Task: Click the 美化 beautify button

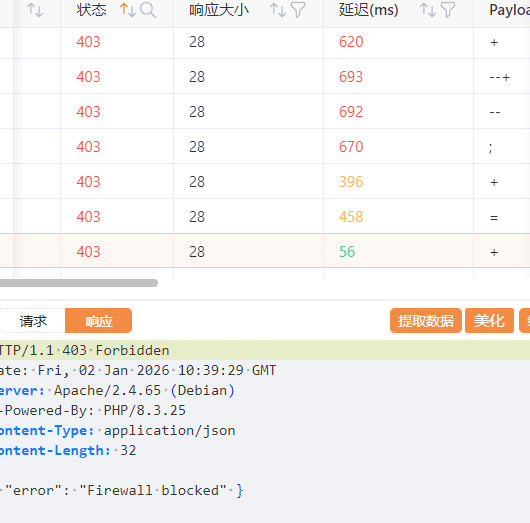Action: (x=489, y=320)
